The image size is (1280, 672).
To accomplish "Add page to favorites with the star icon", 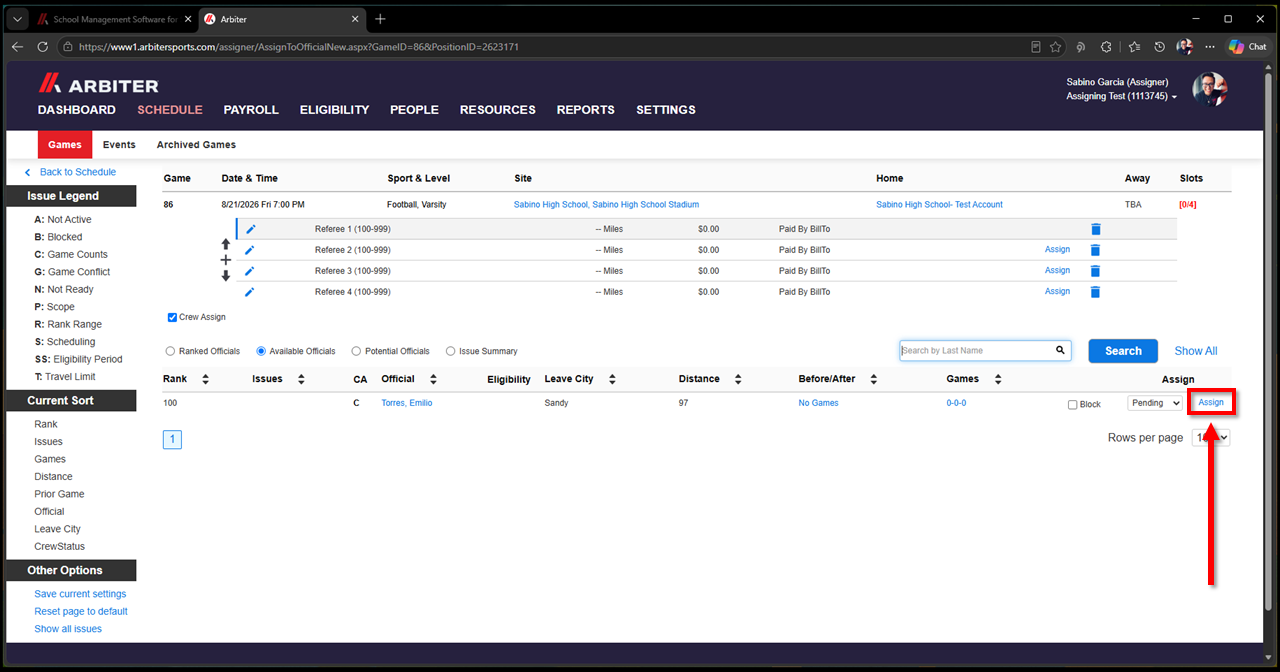I will tap(1056, 47).
